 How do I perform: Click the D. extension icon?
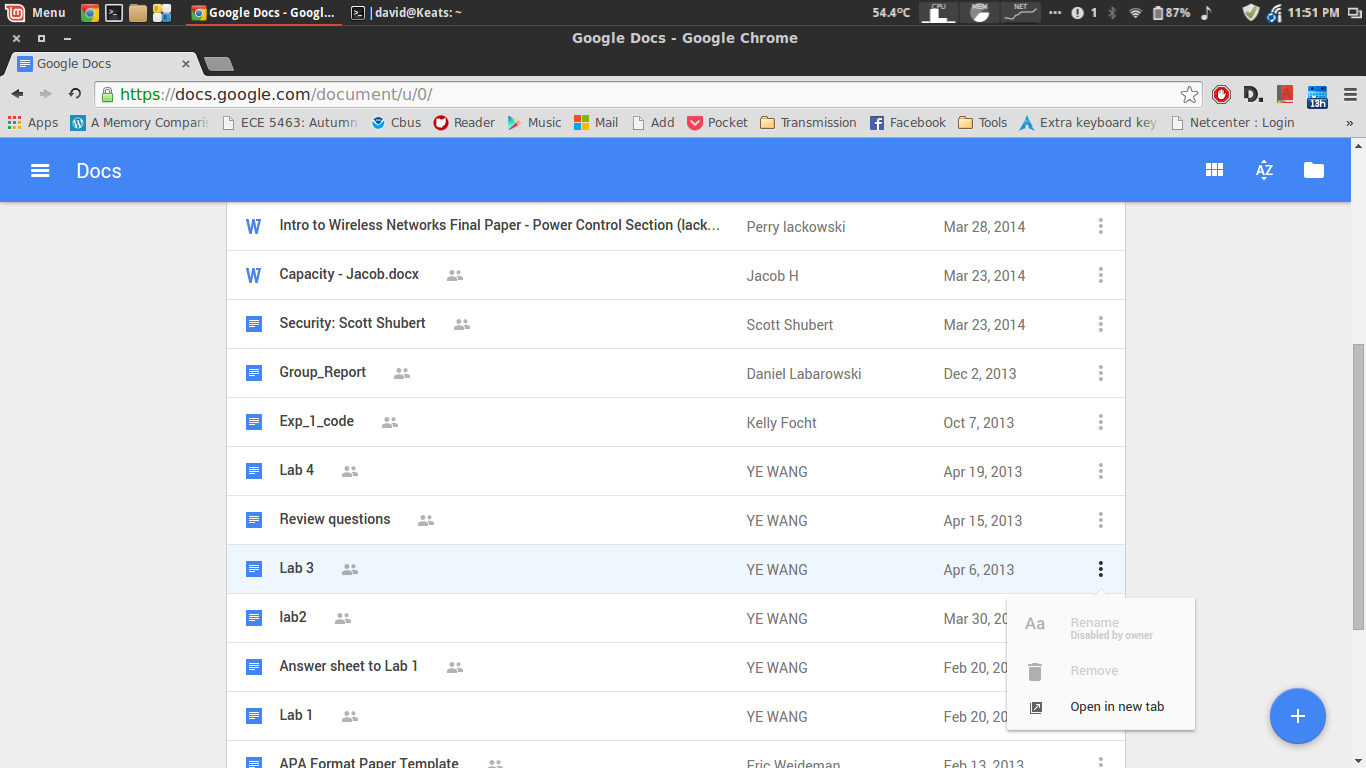click(x=1253, y=94)
